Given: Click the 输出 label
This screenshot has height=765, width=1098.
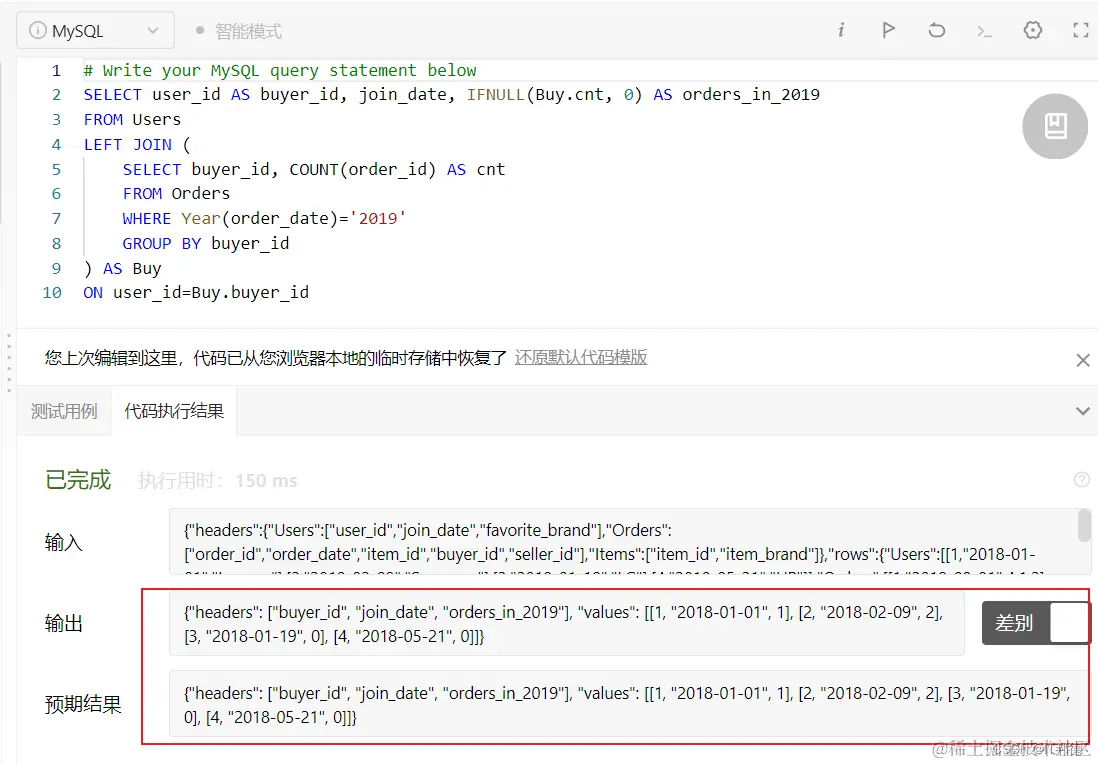Looking at the screenshot, I should click(64, 623).
